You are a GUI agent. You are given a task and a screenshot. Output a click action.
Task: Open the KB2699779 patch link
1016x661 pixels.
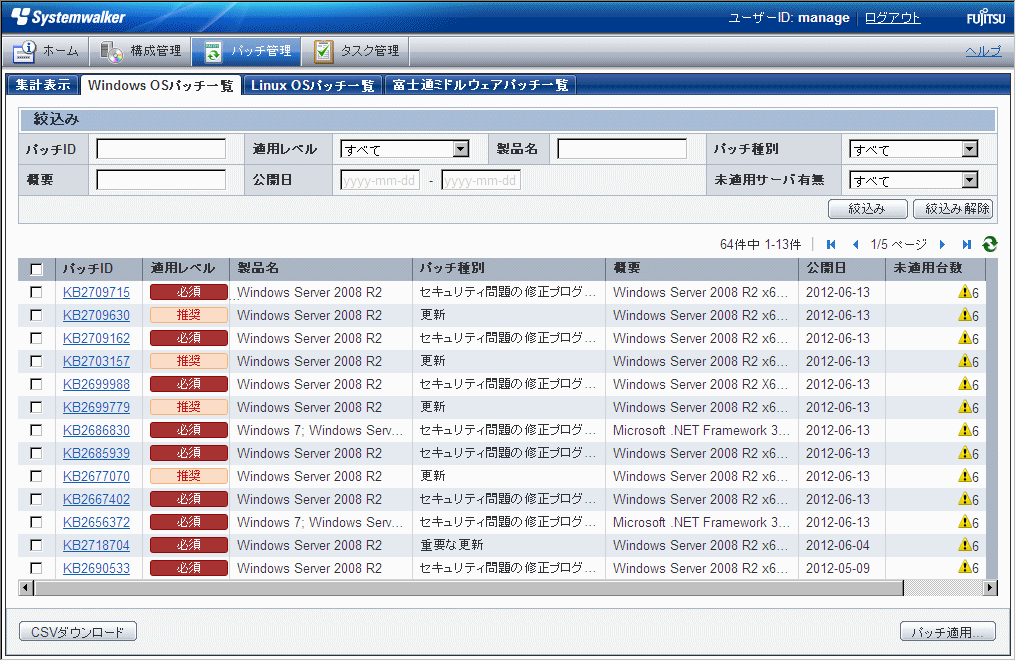click(96, 408)
